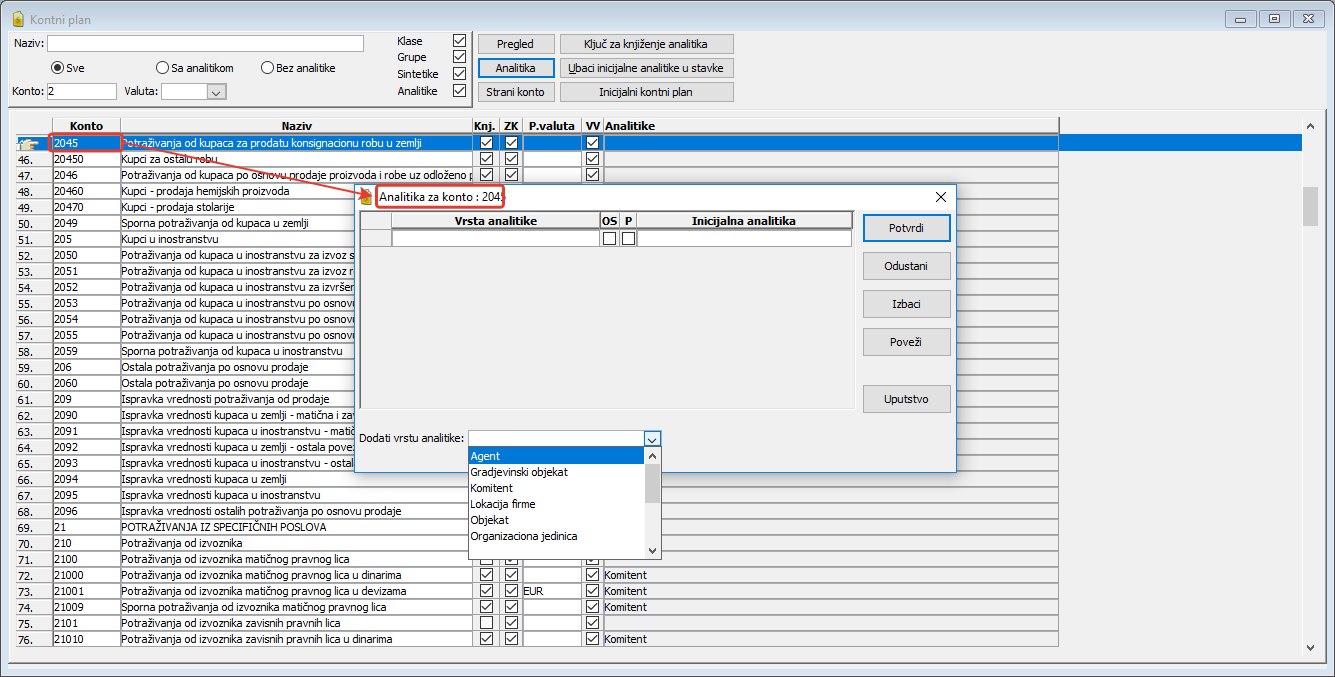
Task: Select the Sa analitikom radio button
Action: coord(163,68)
